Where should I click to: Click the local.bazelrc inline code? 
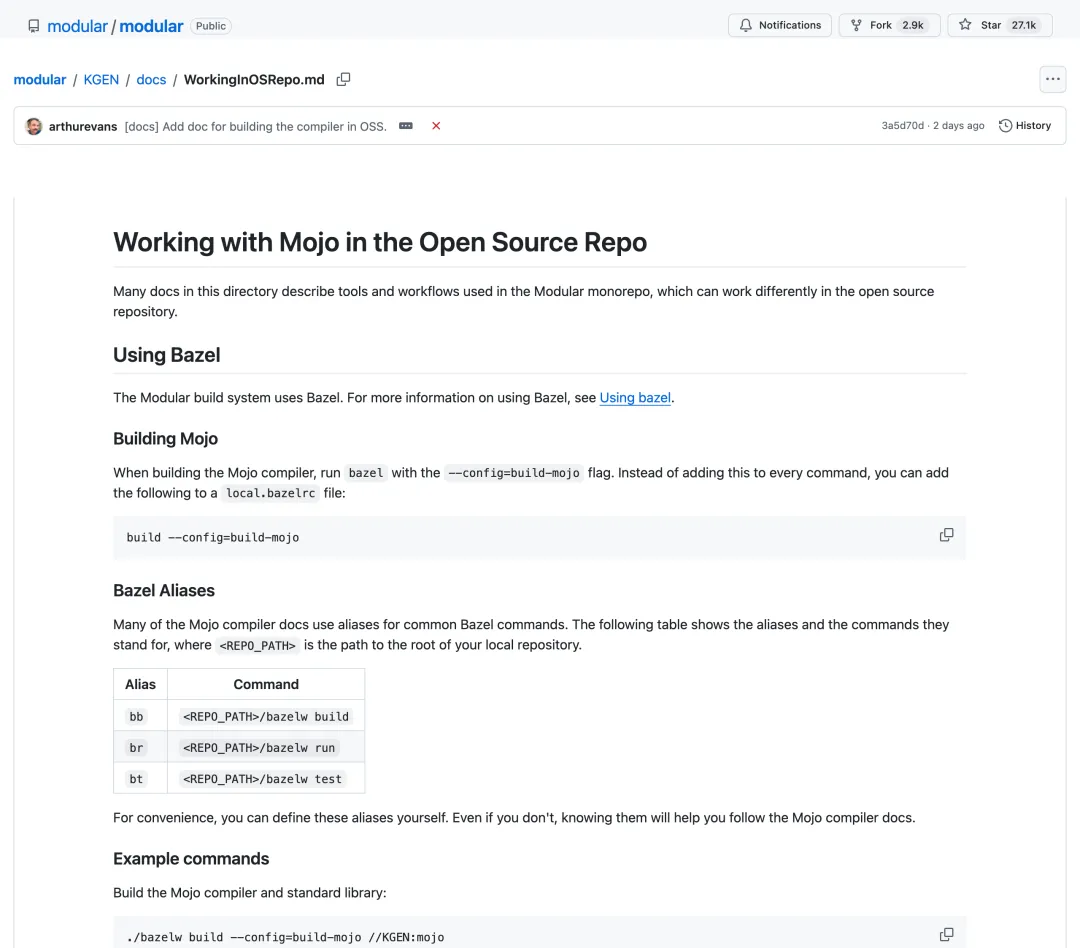[271, 493]
